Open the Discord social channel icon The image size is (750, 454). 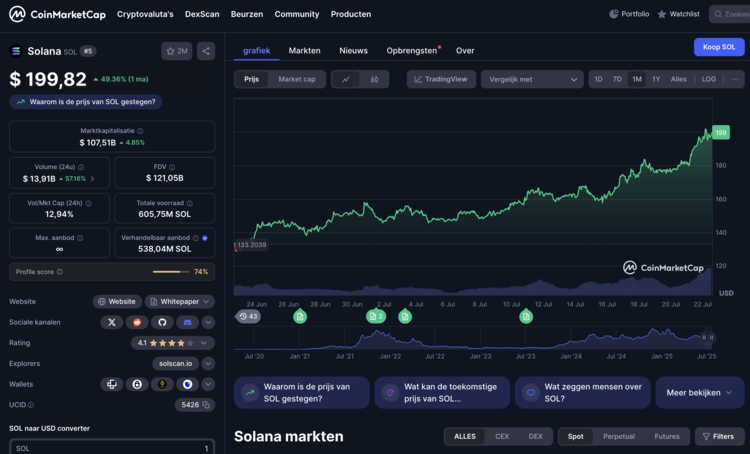[188, 322]
